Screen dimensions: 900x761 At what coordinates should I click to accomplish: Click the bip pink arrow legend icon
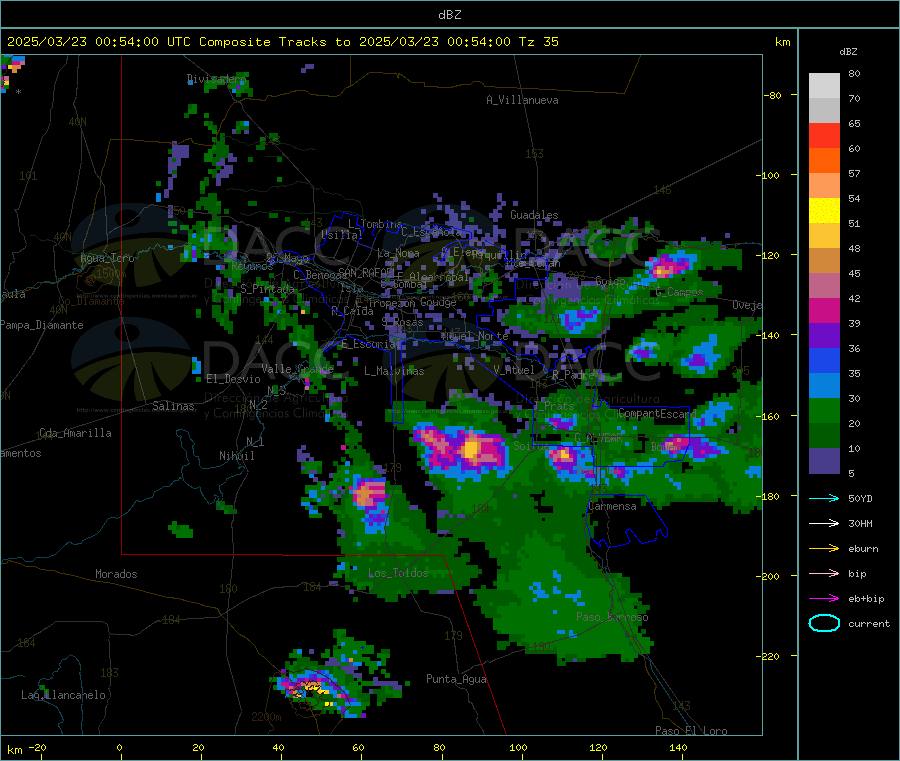click(x=824, y=573)
